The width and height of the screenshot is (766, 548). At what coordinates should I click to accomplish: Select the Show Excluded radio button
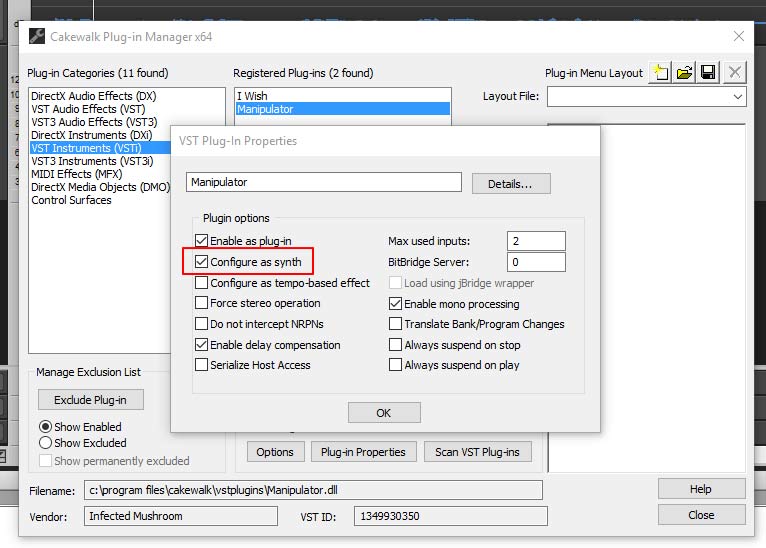click(46, 443)
